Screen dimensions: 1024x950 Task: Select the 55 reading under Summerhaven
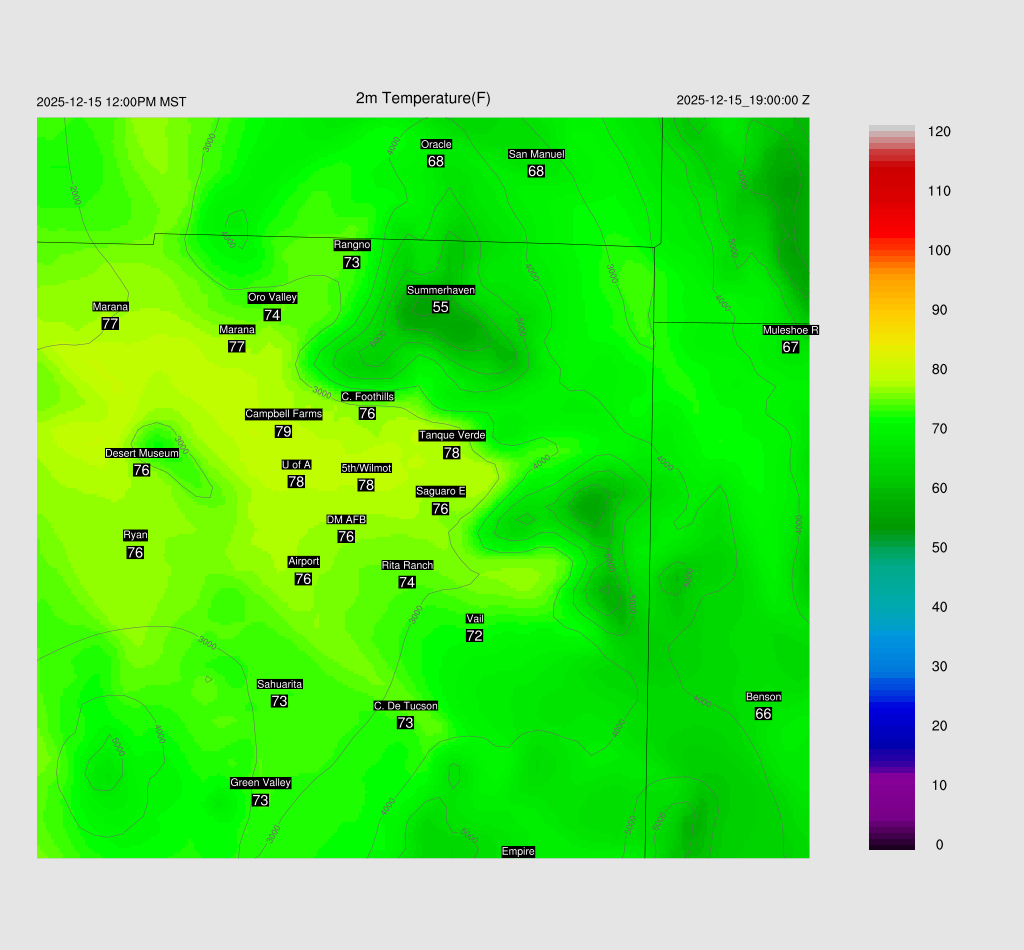pos(440,307)
